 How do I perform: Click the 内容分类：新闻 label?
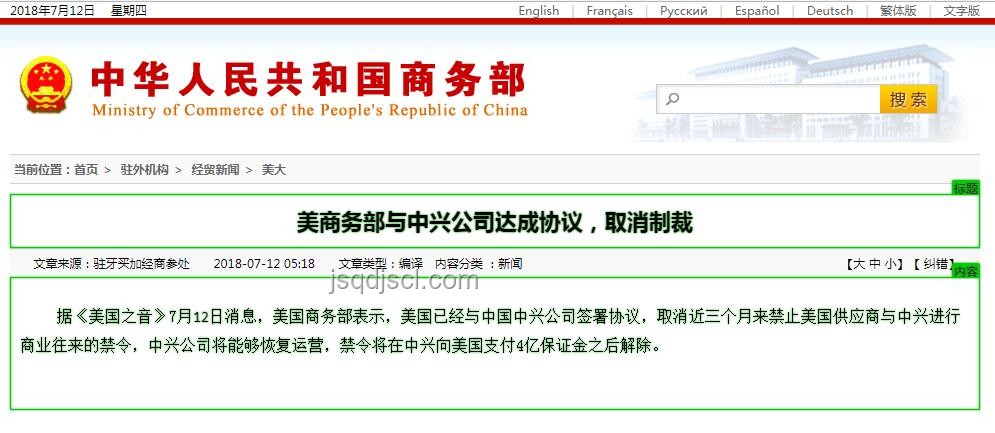pyautogui.click(x=478, y=263)
